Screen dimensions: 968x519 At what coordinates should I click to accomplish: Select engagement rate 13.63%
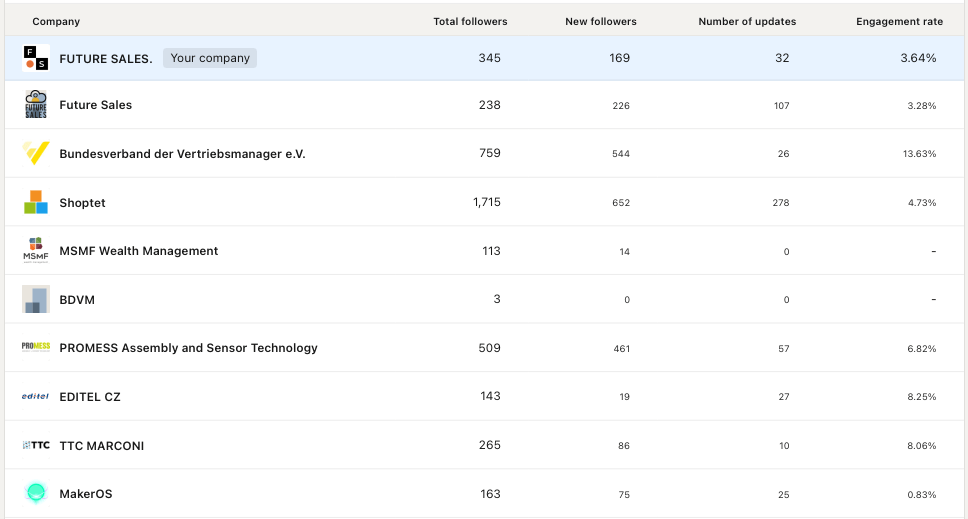[x=919, y=154]
